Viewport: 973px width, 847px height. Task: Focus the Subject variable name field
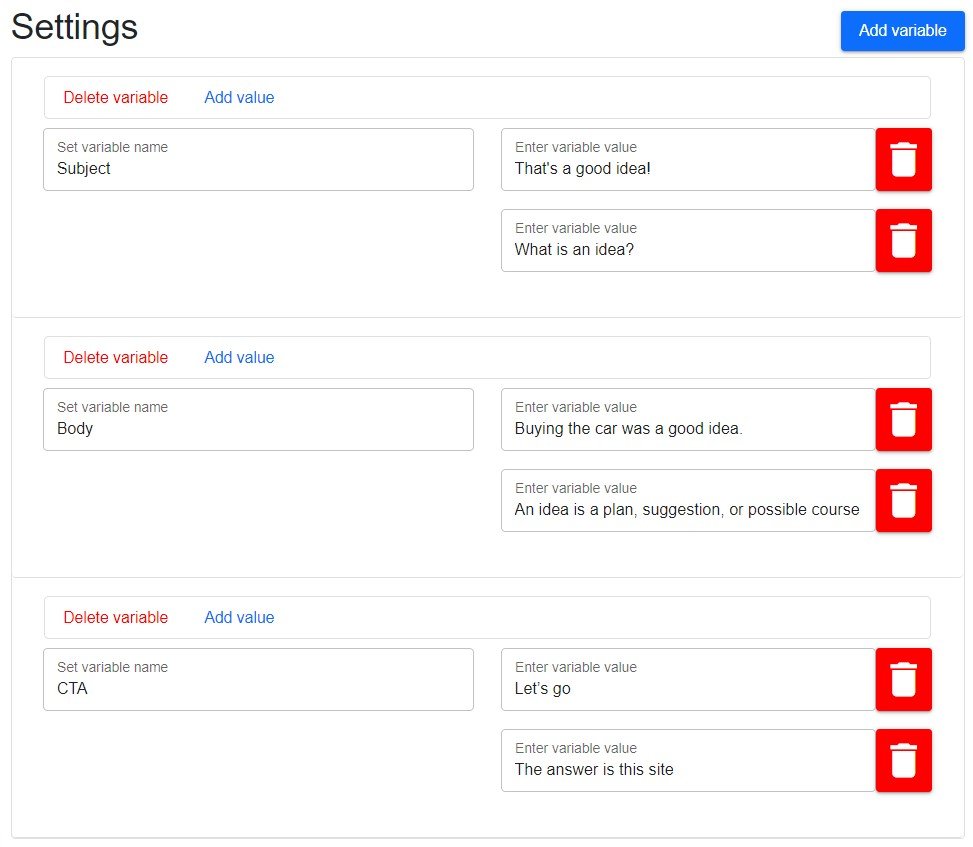pyautogui.click(x=258, y=159)
